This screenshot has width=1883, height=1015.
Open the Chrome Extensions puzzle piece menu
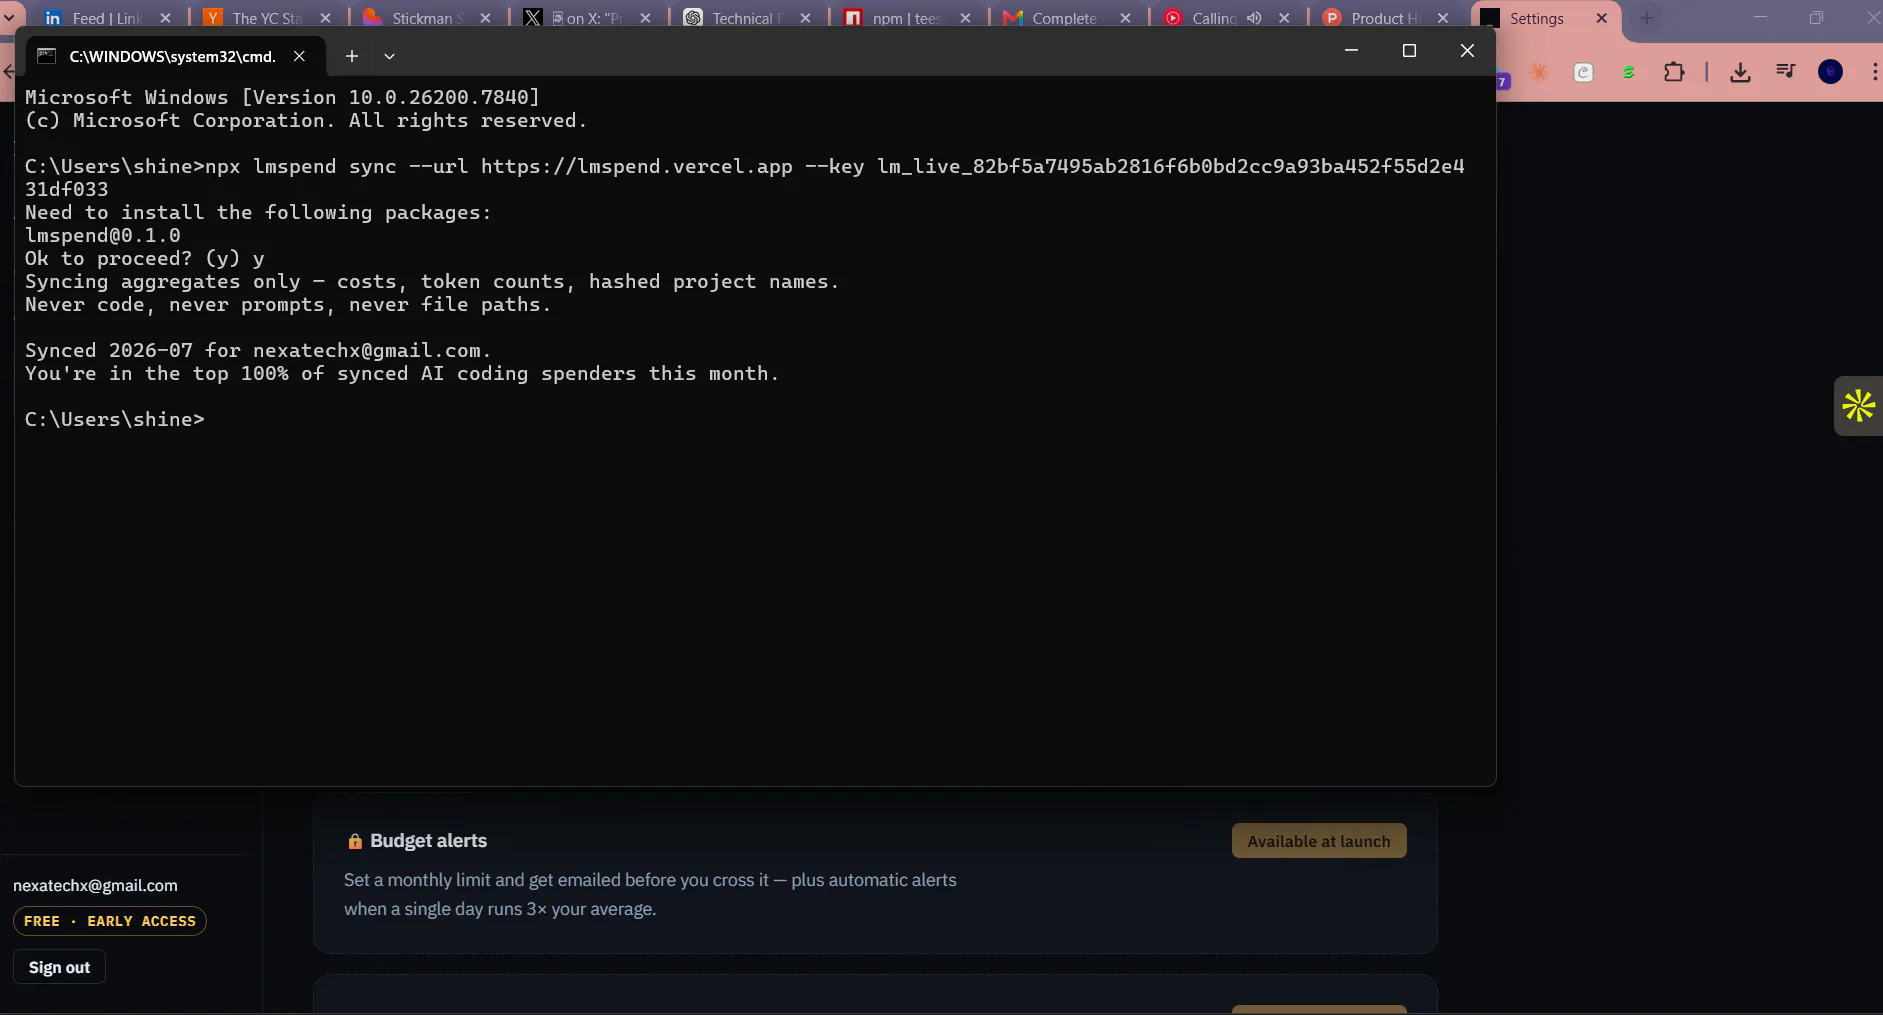click(x=1674, y=72)
